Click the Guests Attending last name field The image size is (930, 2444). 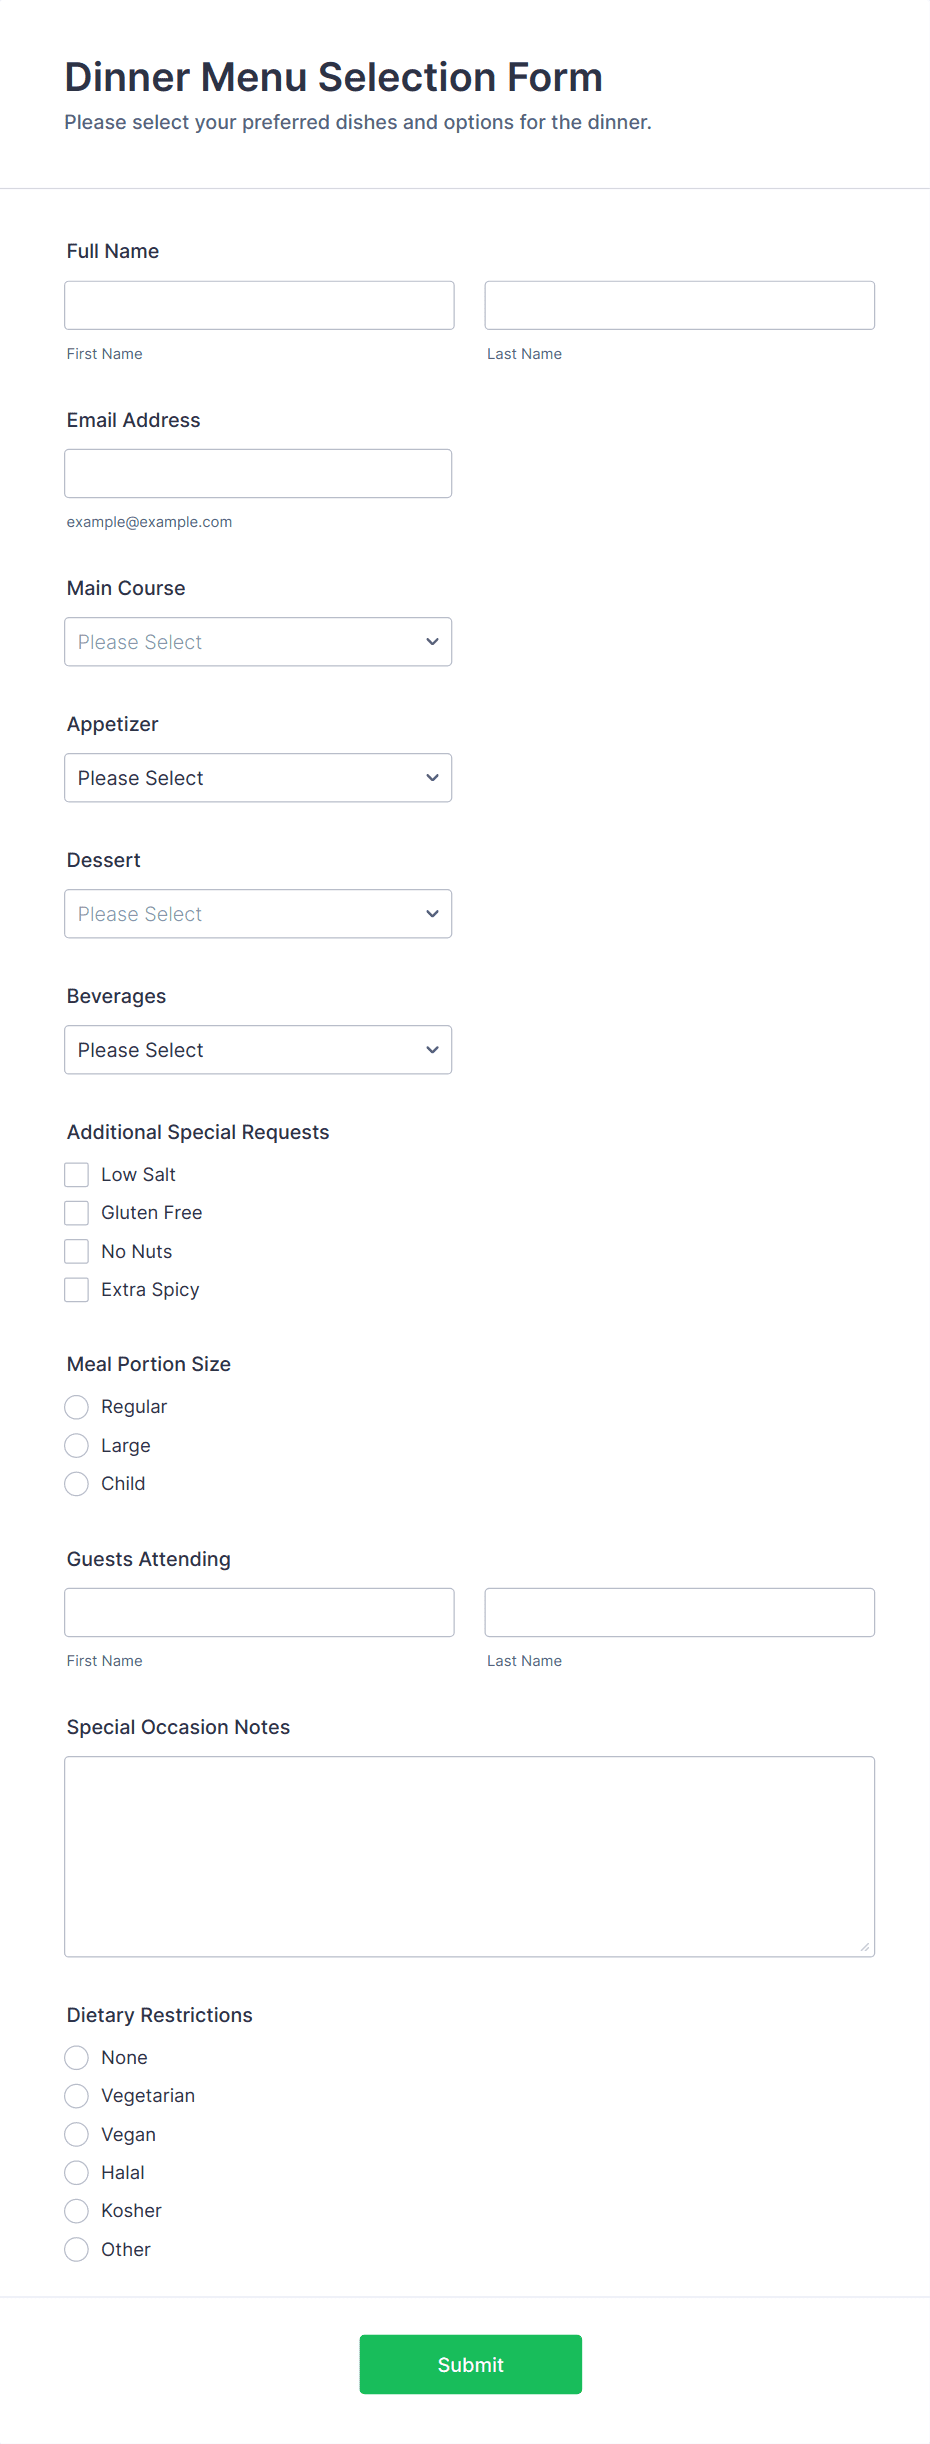[679, 1613]
